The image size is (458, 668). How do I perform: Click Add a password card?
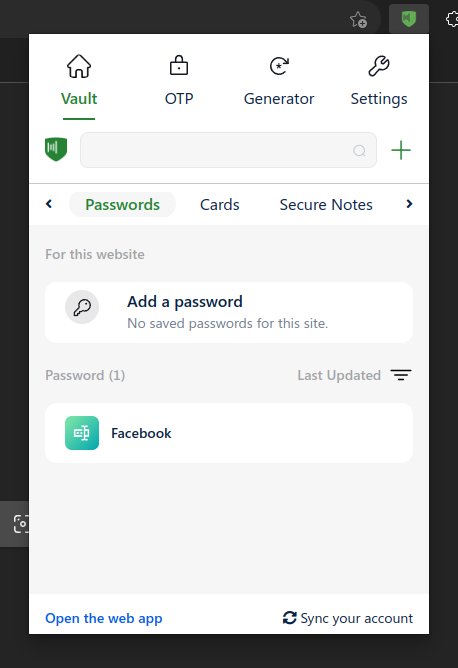point(229,312)
